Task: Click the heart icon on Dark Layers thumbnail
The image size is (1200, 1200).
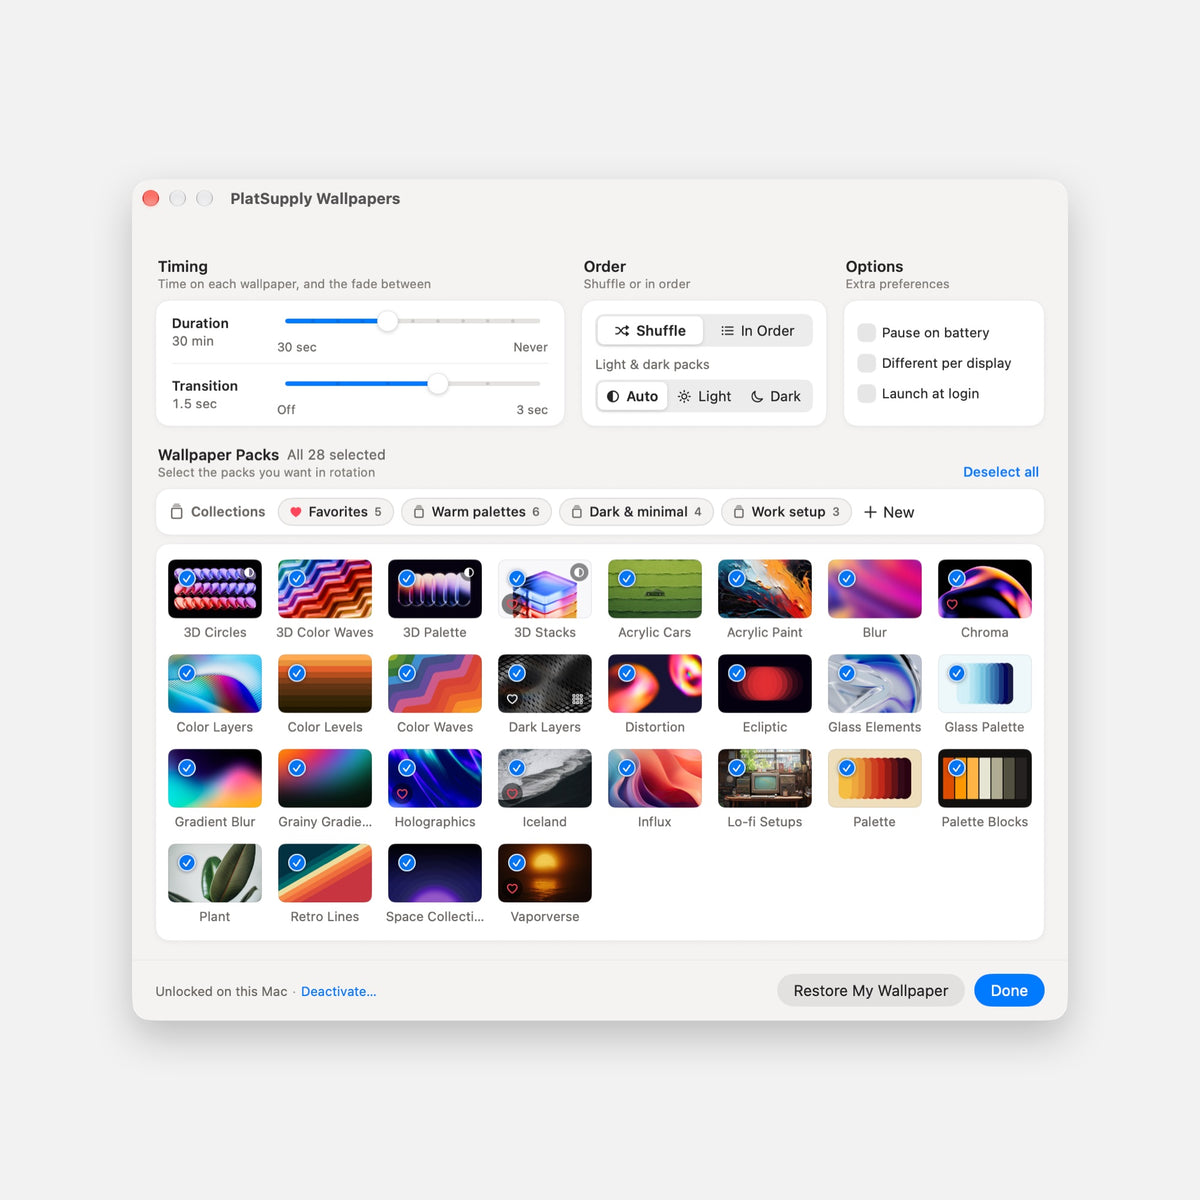Action: (x=512, y=699)
